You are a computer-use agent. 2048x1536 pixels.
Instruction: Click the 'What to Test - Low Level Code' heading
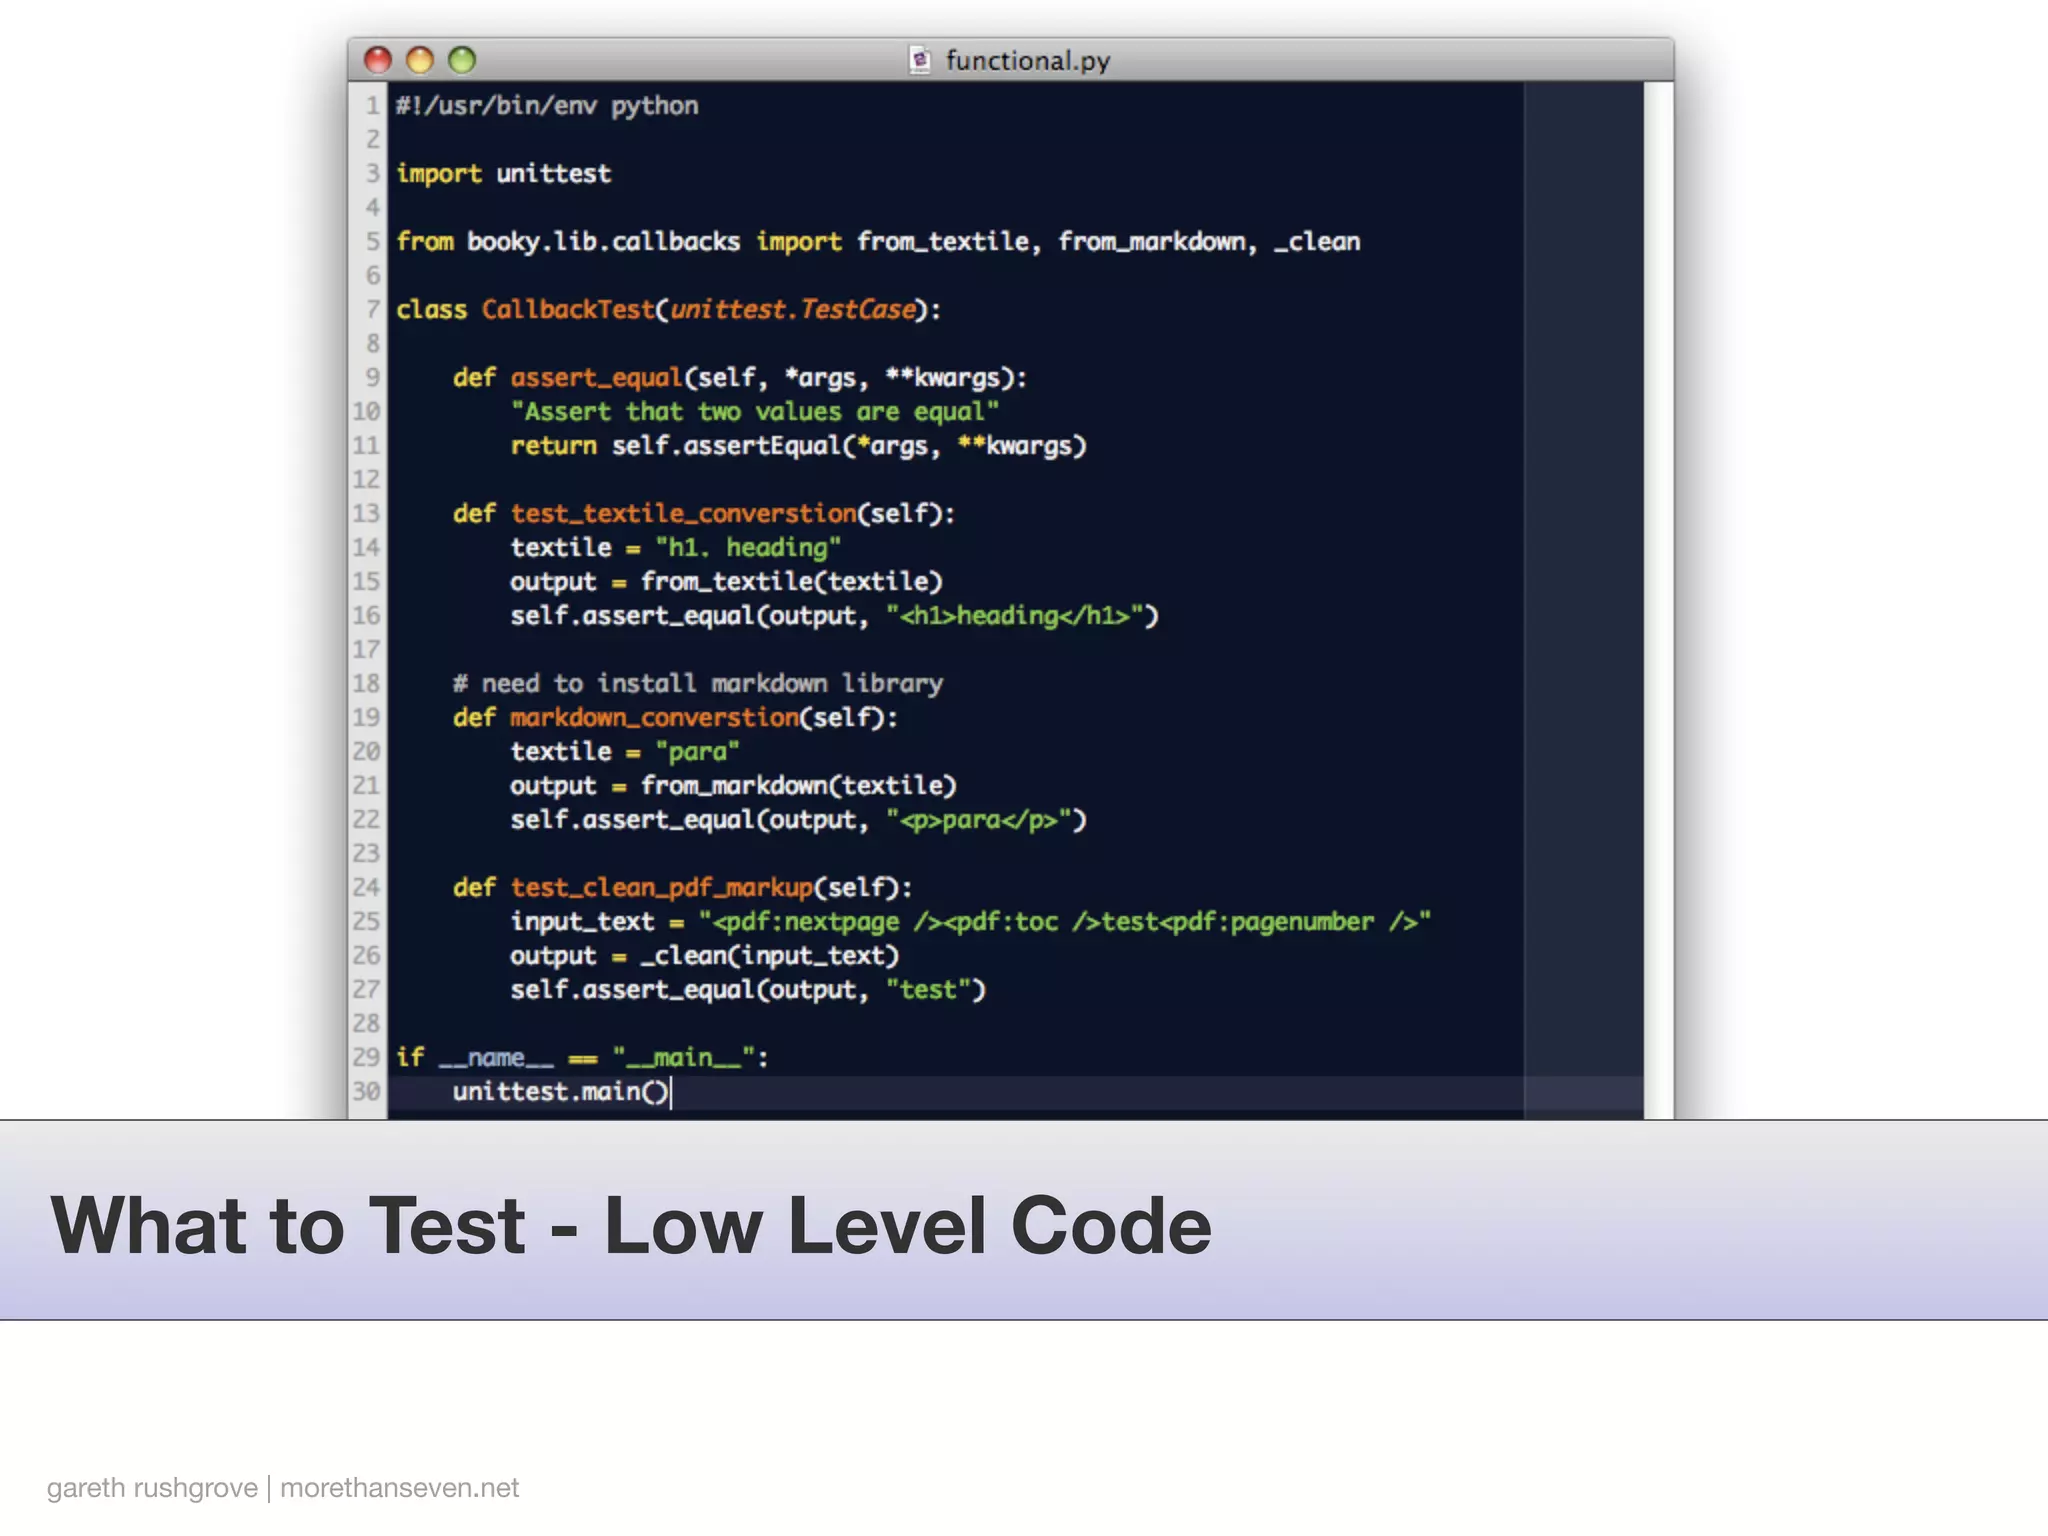(630, 1225)
